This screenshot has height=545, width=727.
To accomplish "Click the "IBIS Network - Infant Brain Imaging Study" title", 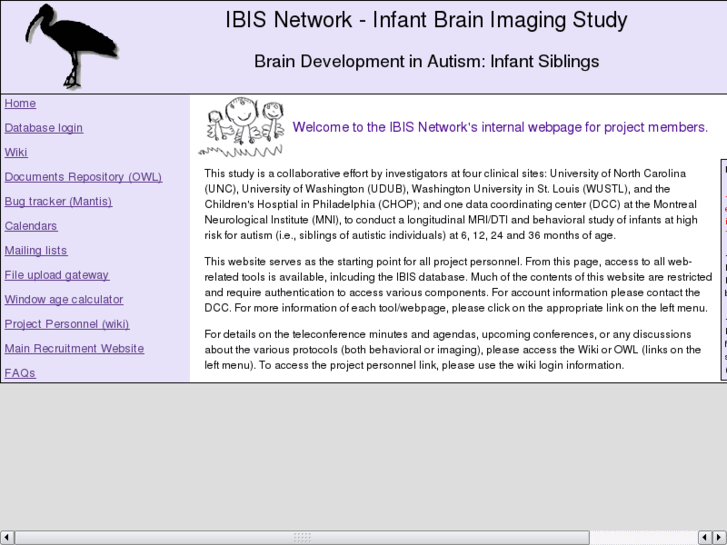I will pyautogui.click(x=426, y=20).
